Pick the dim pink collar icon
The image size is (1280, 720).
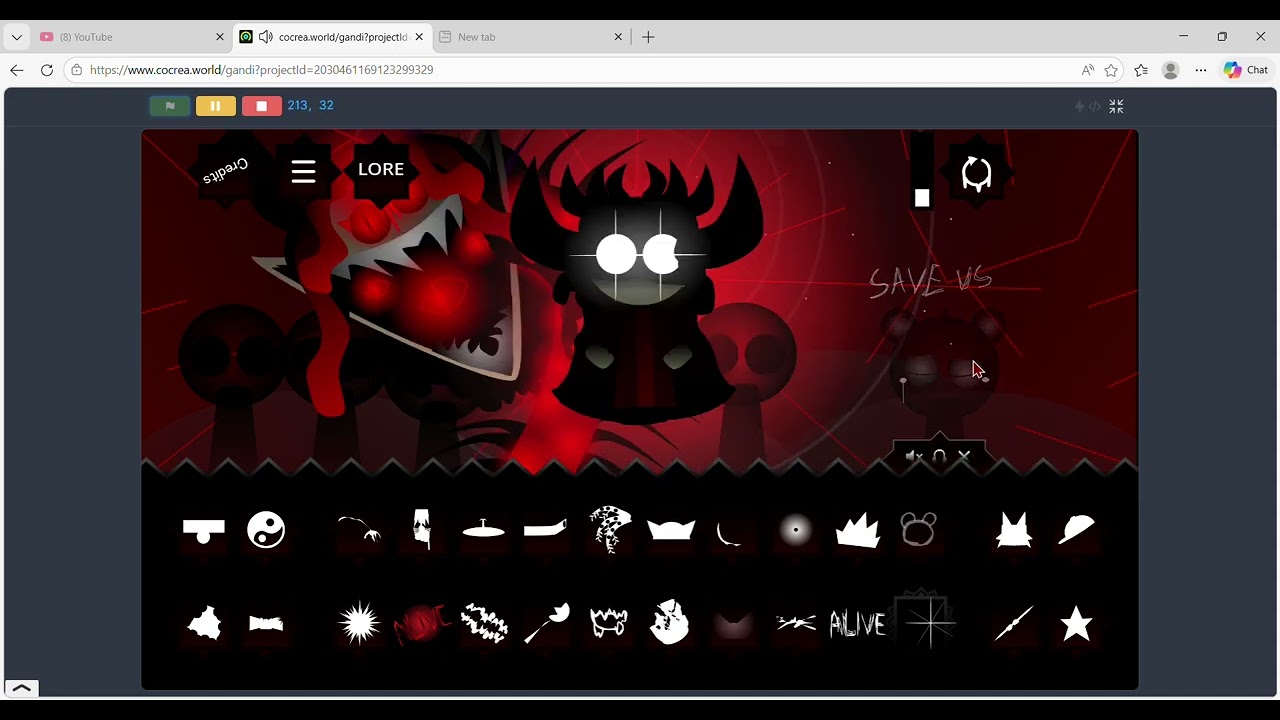[733, 626]
